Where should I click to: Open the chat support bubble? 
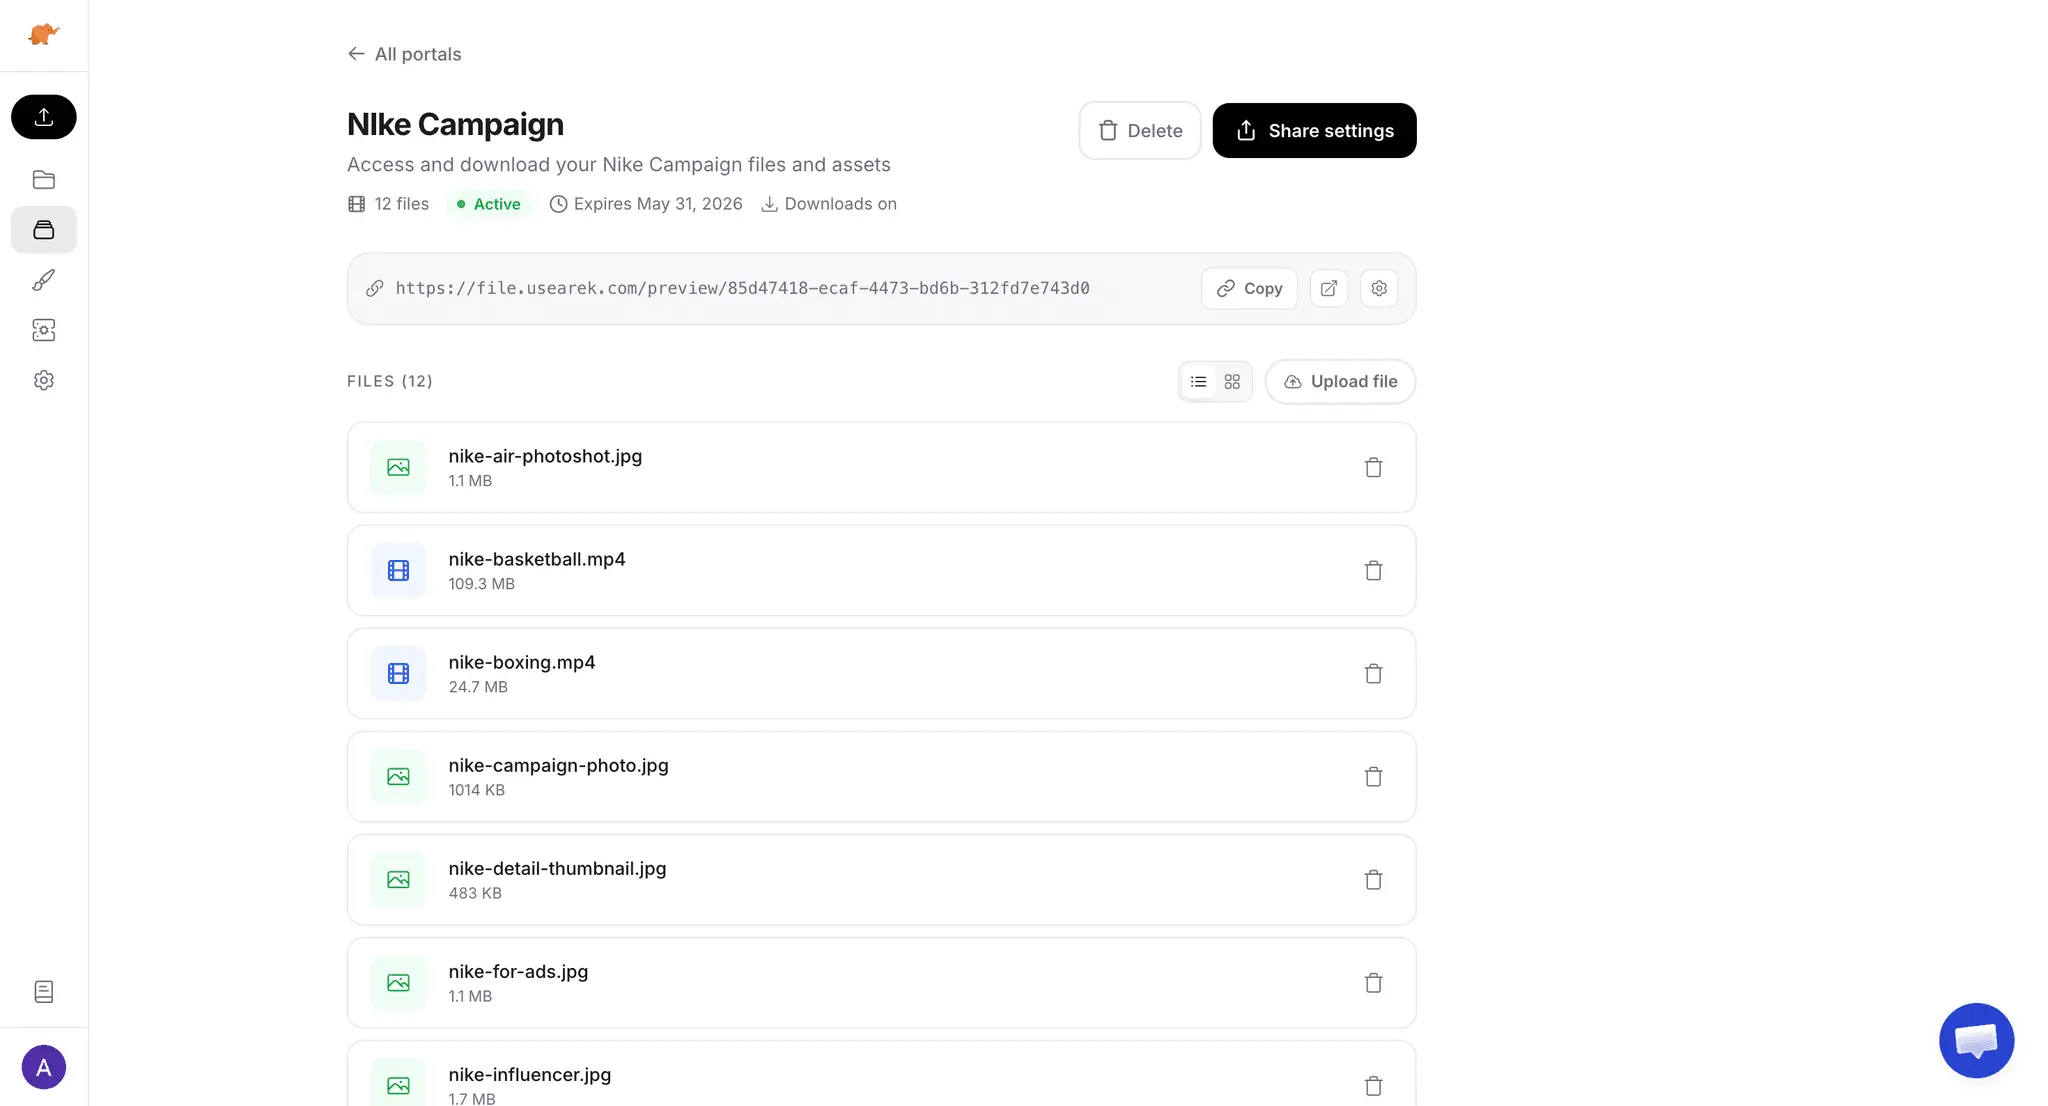[1976, 1041]
